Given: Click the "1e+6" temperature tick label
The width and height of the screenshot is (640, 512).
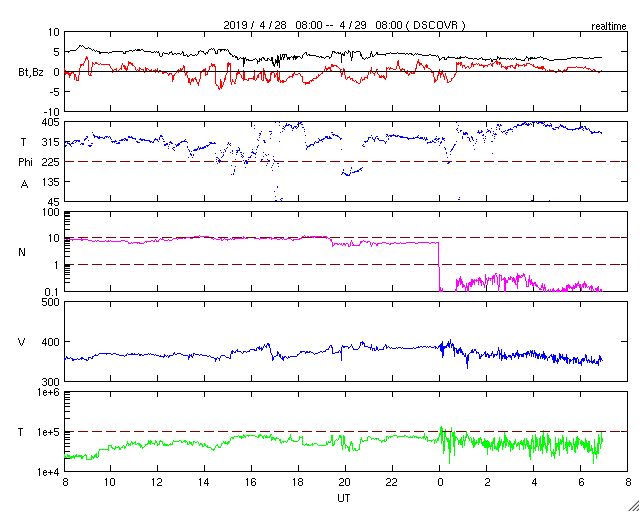Looking at the screenshot, I should (49, 392).
